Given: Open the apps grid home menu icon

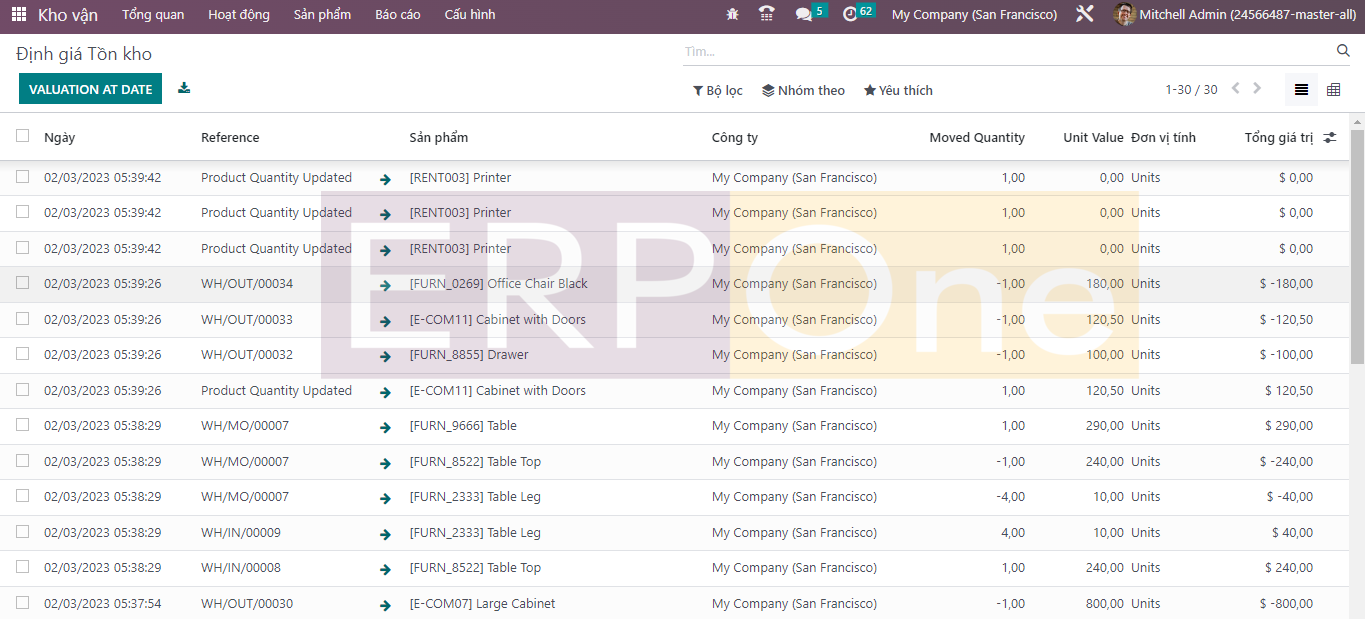Looking at the screenshot, I should tap(19, 15).
